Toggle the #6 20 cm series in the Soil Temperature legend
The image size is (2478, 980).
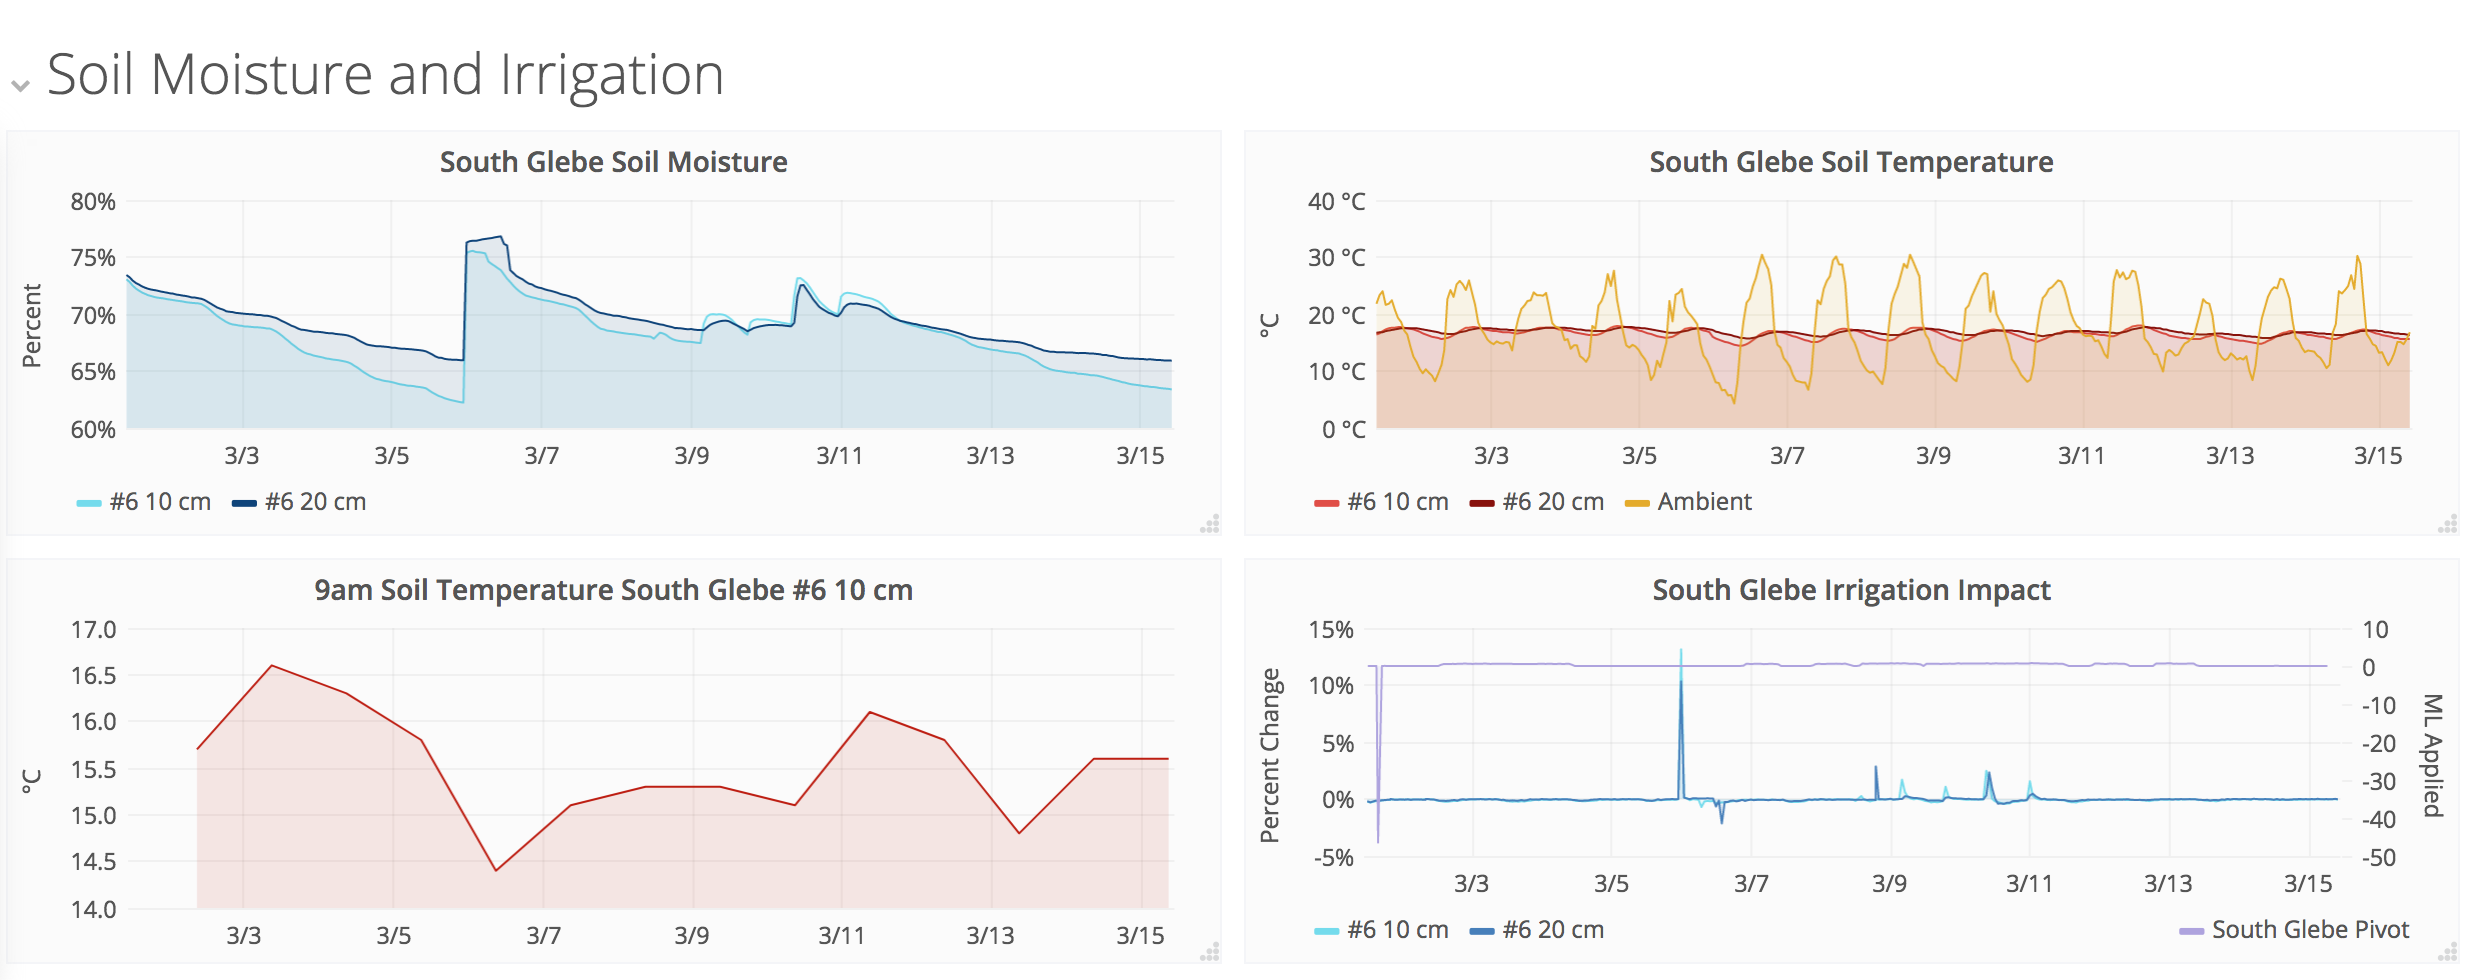[x=1552, y=502]
